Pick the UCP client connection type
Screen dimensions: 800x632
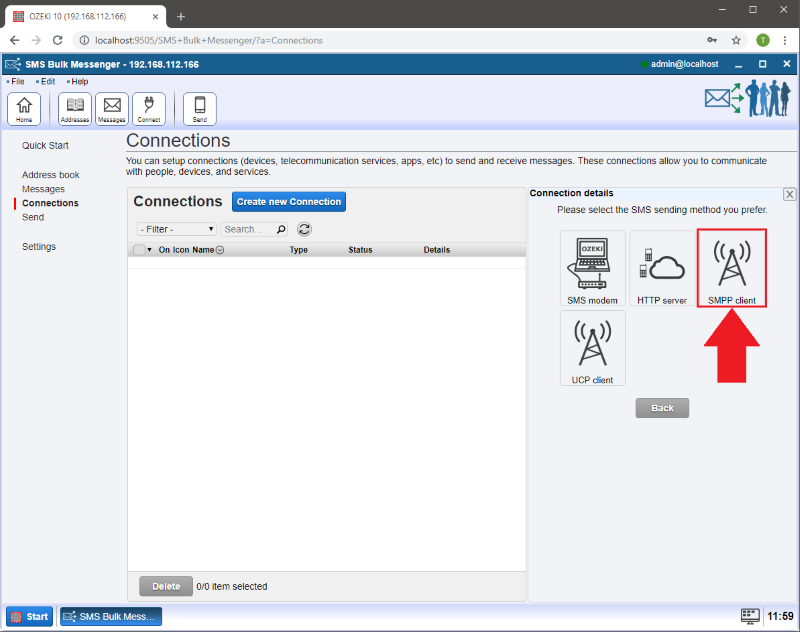(x=593, y=347)
